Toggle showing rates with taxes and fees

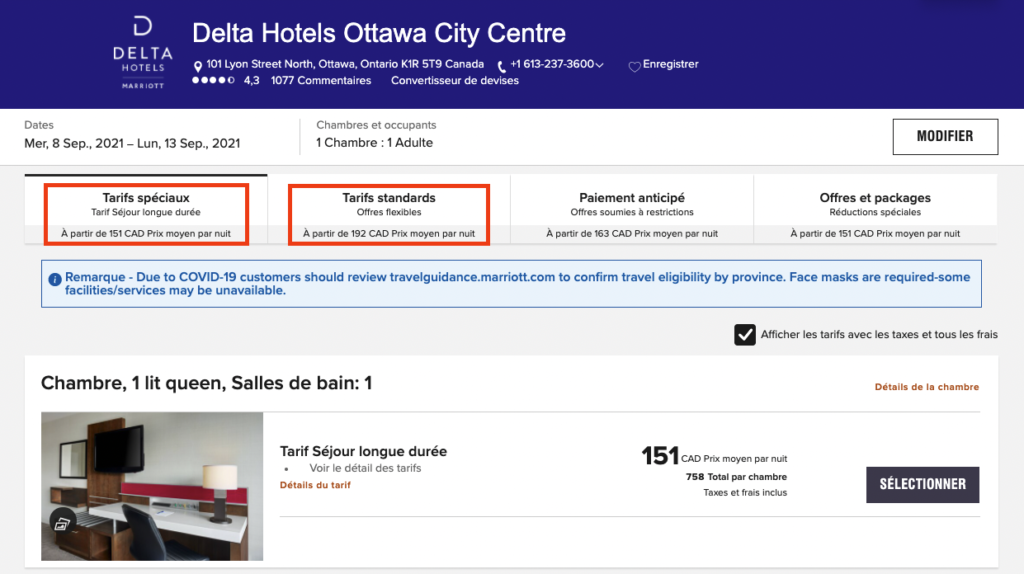pyautogui.click(x=745, y=335)
